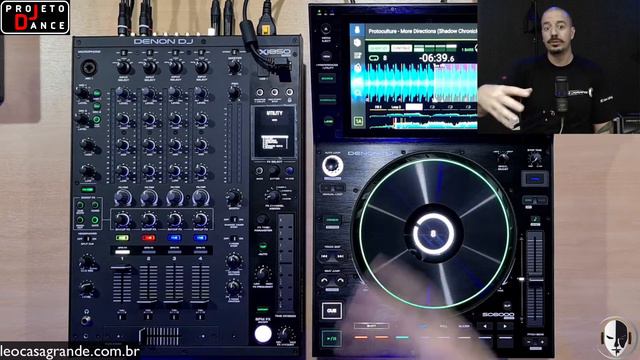Toggle the channel 4 Cue button on mixer
Image resolution: width=640 pixels, height=360 pixels.
(x=200, y=238)
